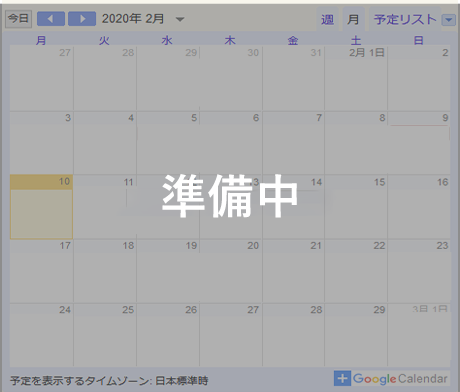This screenshot has height=392, width=460.
Task: Click the date 23 in calendar
Action: [442, 246]
